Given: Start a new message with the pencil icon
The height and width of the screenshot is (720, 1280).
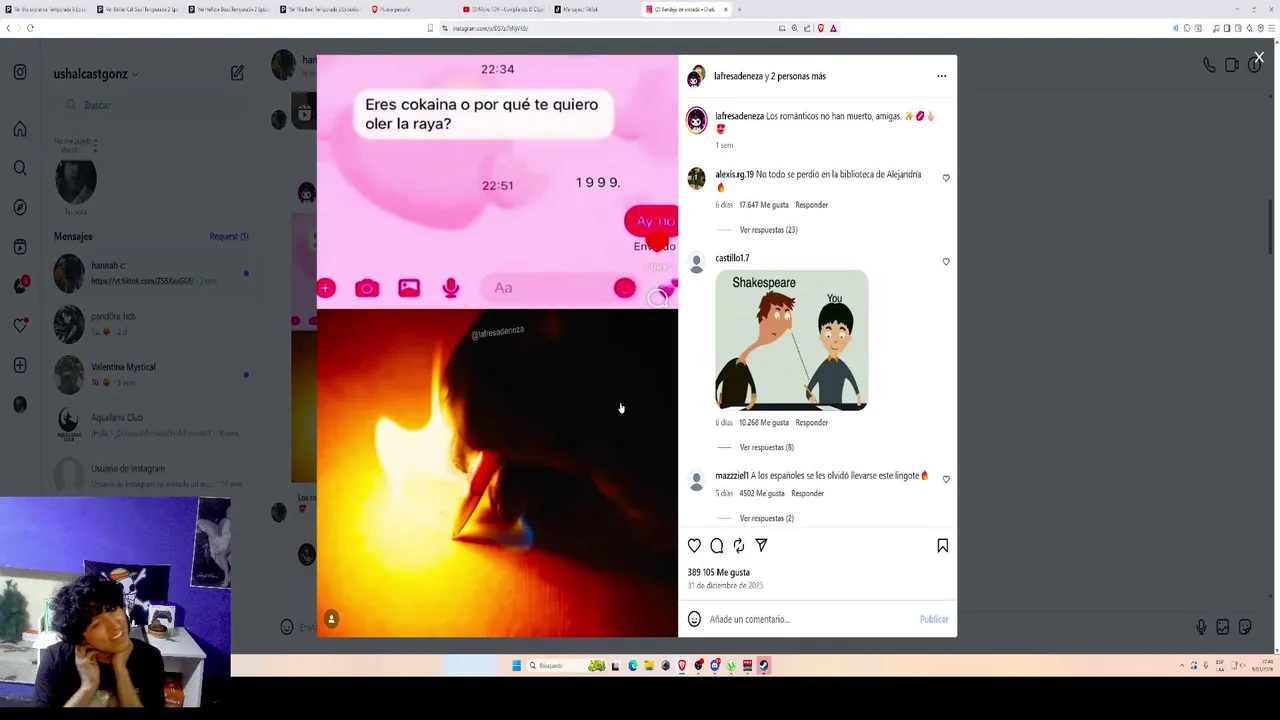Looking at the screenshot, I should coord(237,73).
